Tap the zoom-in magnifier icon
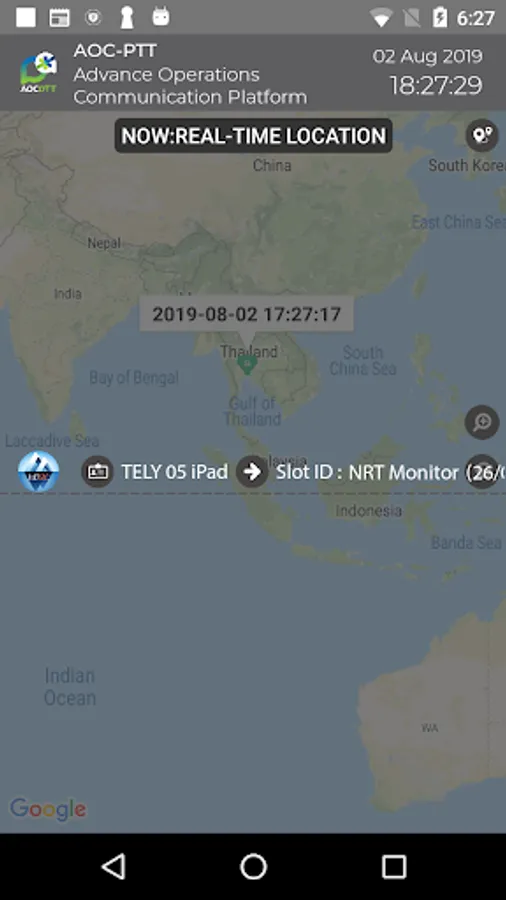 coord(482,422)
